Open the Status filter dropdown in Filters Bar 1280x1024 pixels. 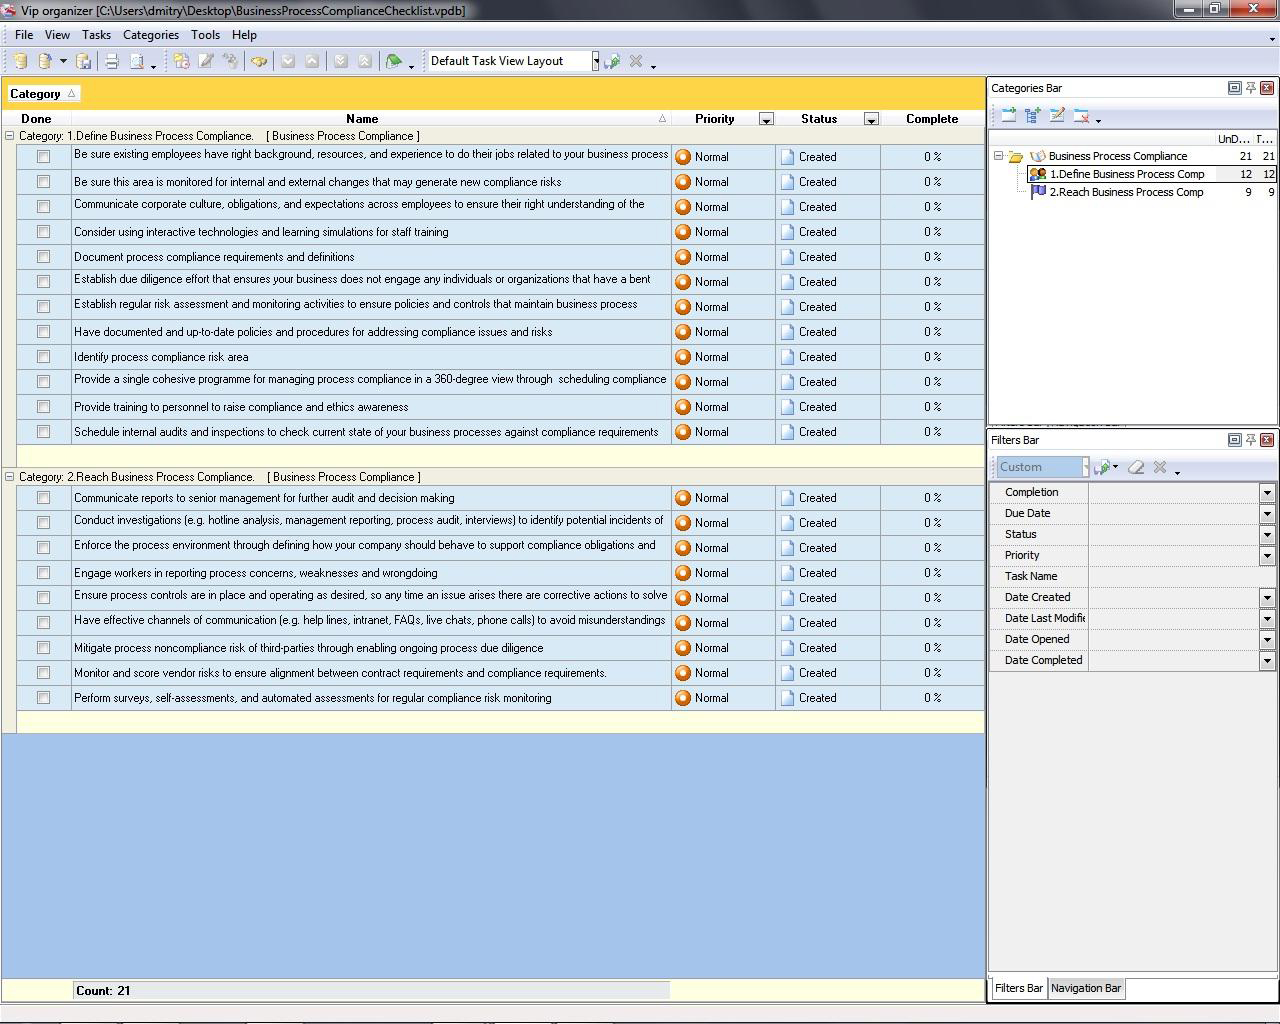click(1267, 535)
